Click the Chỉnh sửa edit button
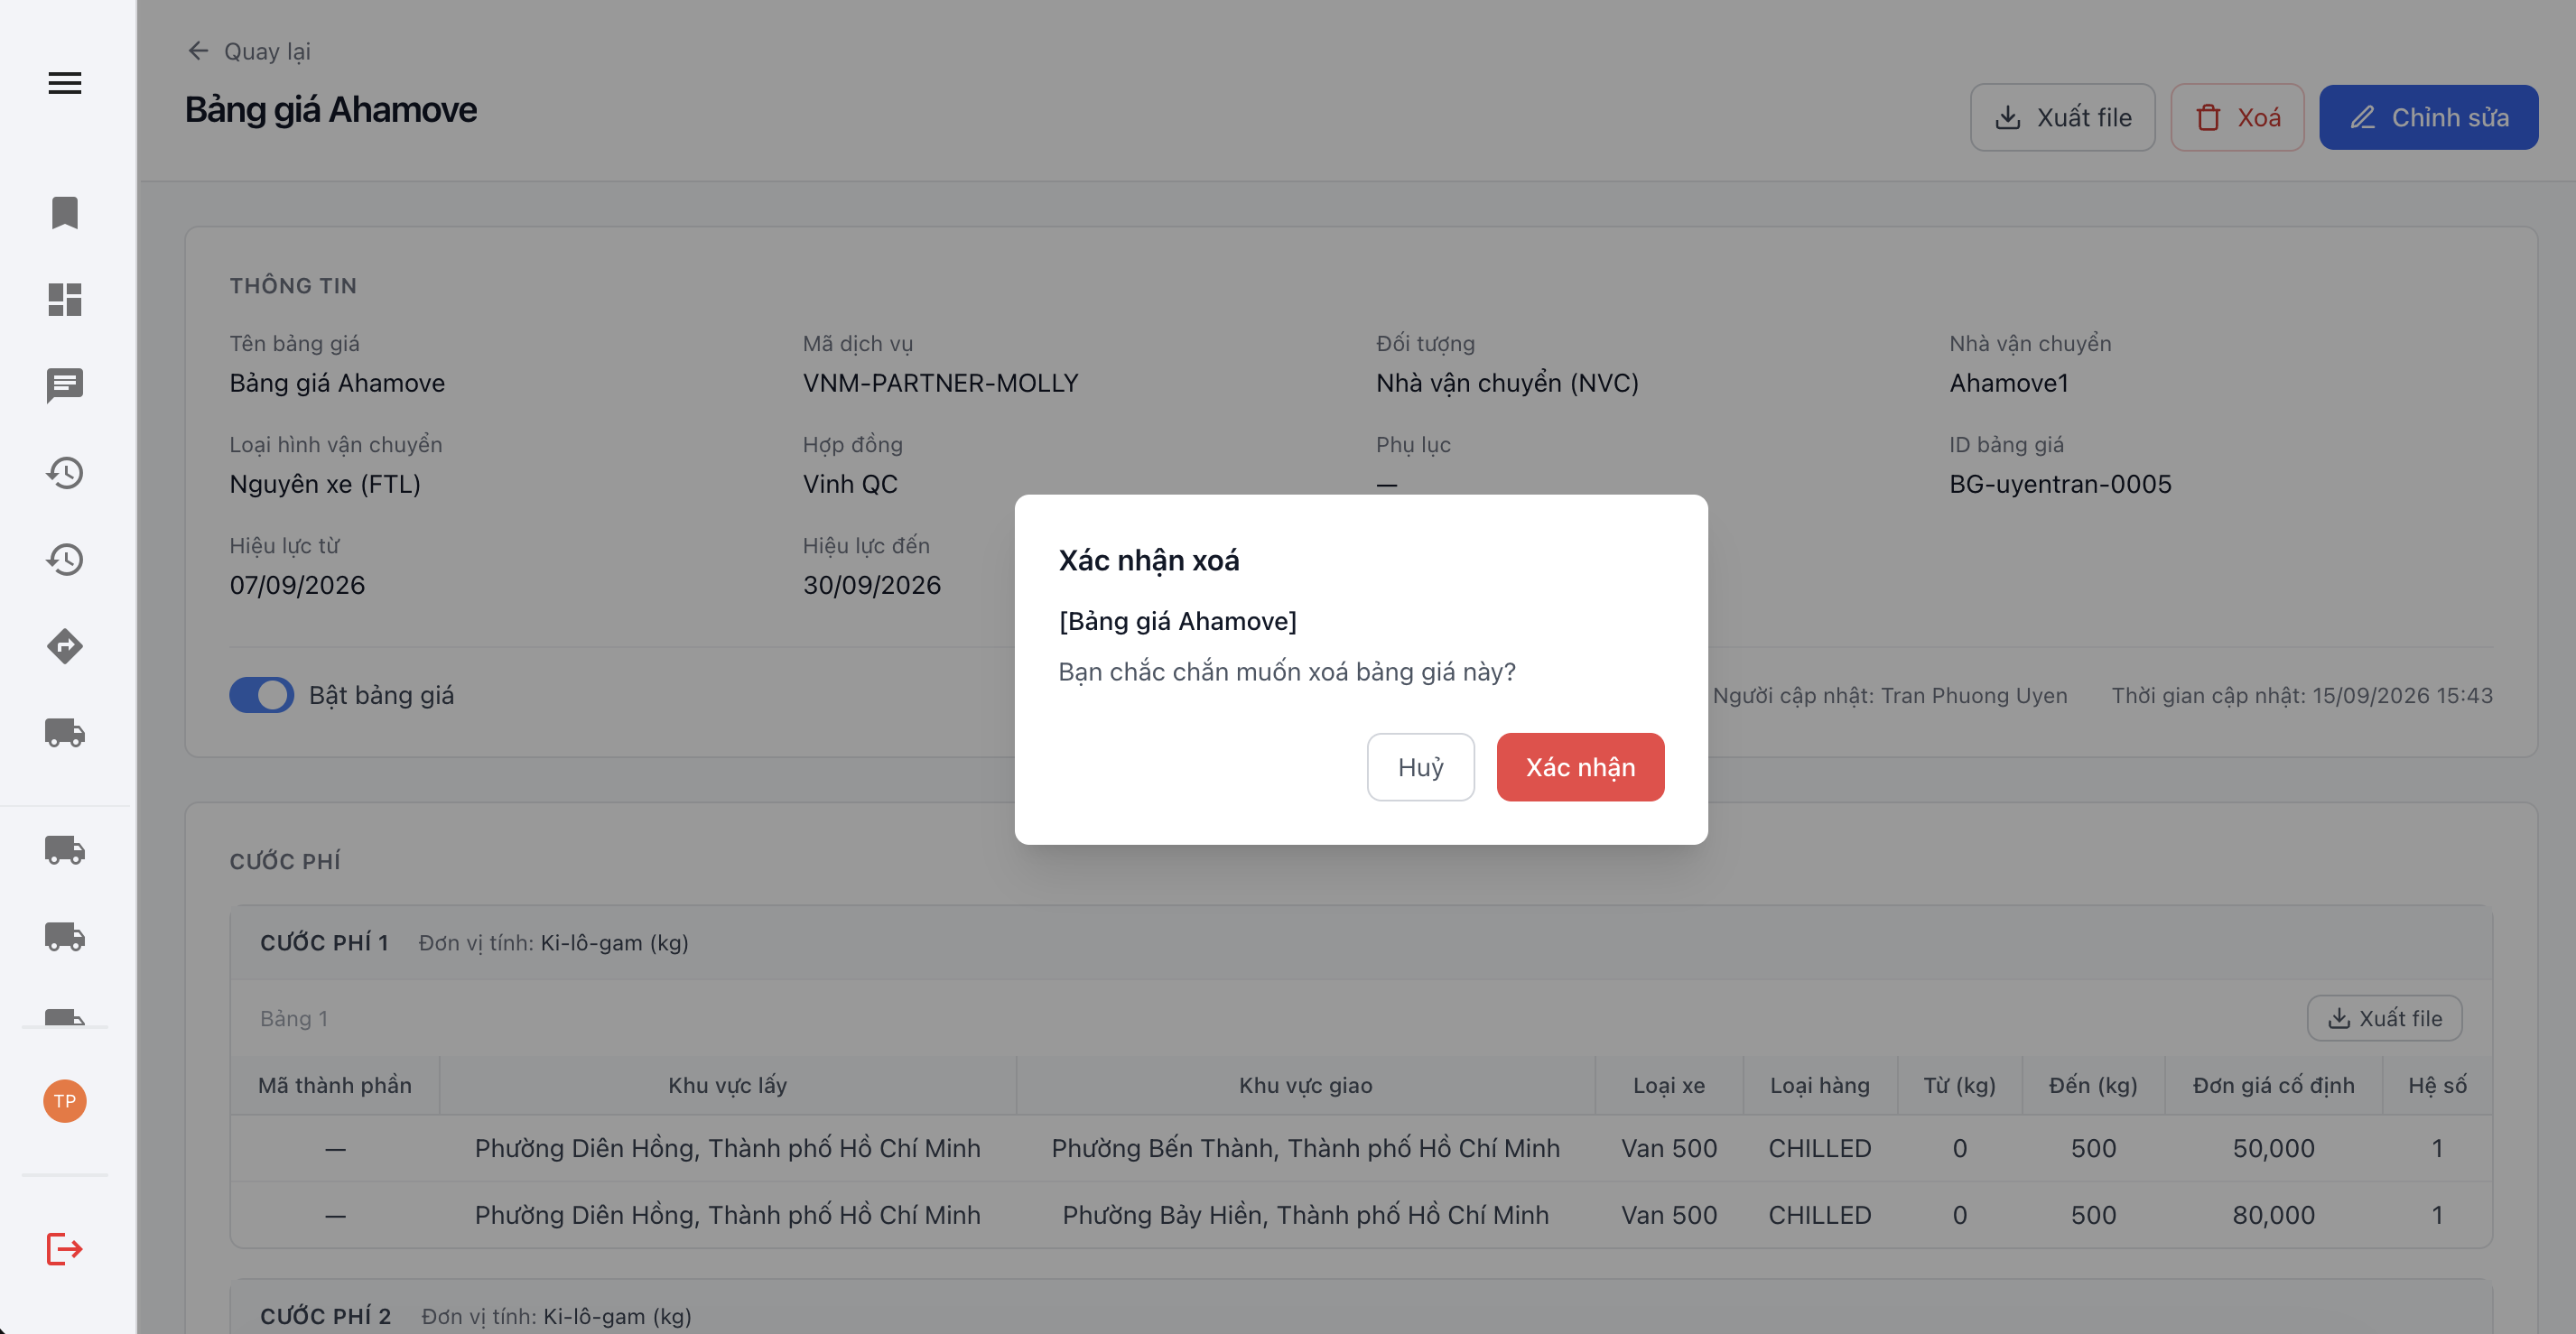 click(2428, 117)
